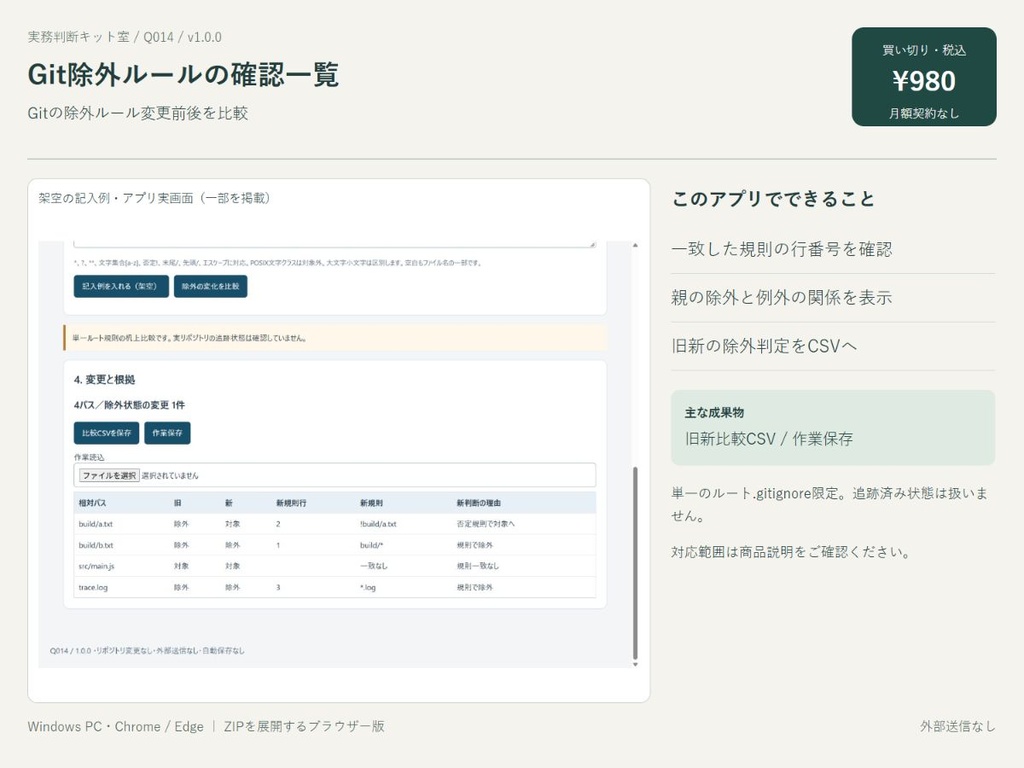This screenshot has width=1024, height=768.
Task: Click the 外部送信なし footer text
Action: pos(958,726)
